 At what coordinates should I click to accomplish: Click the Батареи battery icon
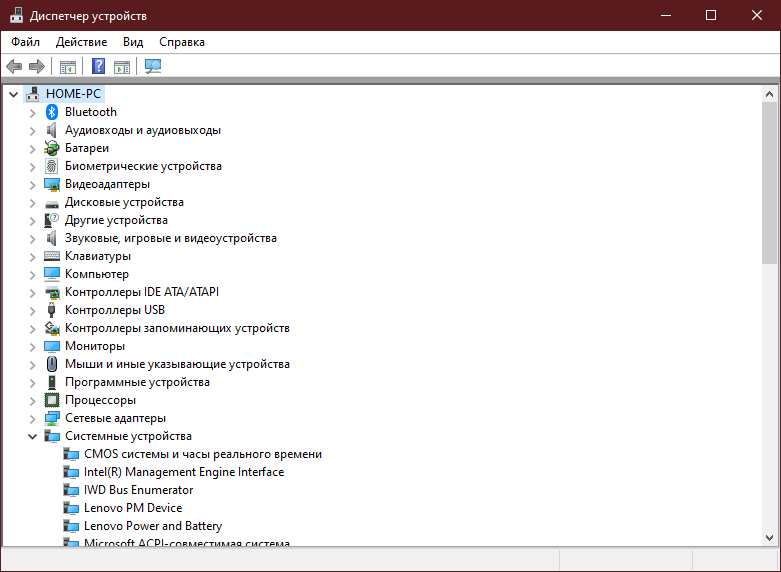click(52, 148)
